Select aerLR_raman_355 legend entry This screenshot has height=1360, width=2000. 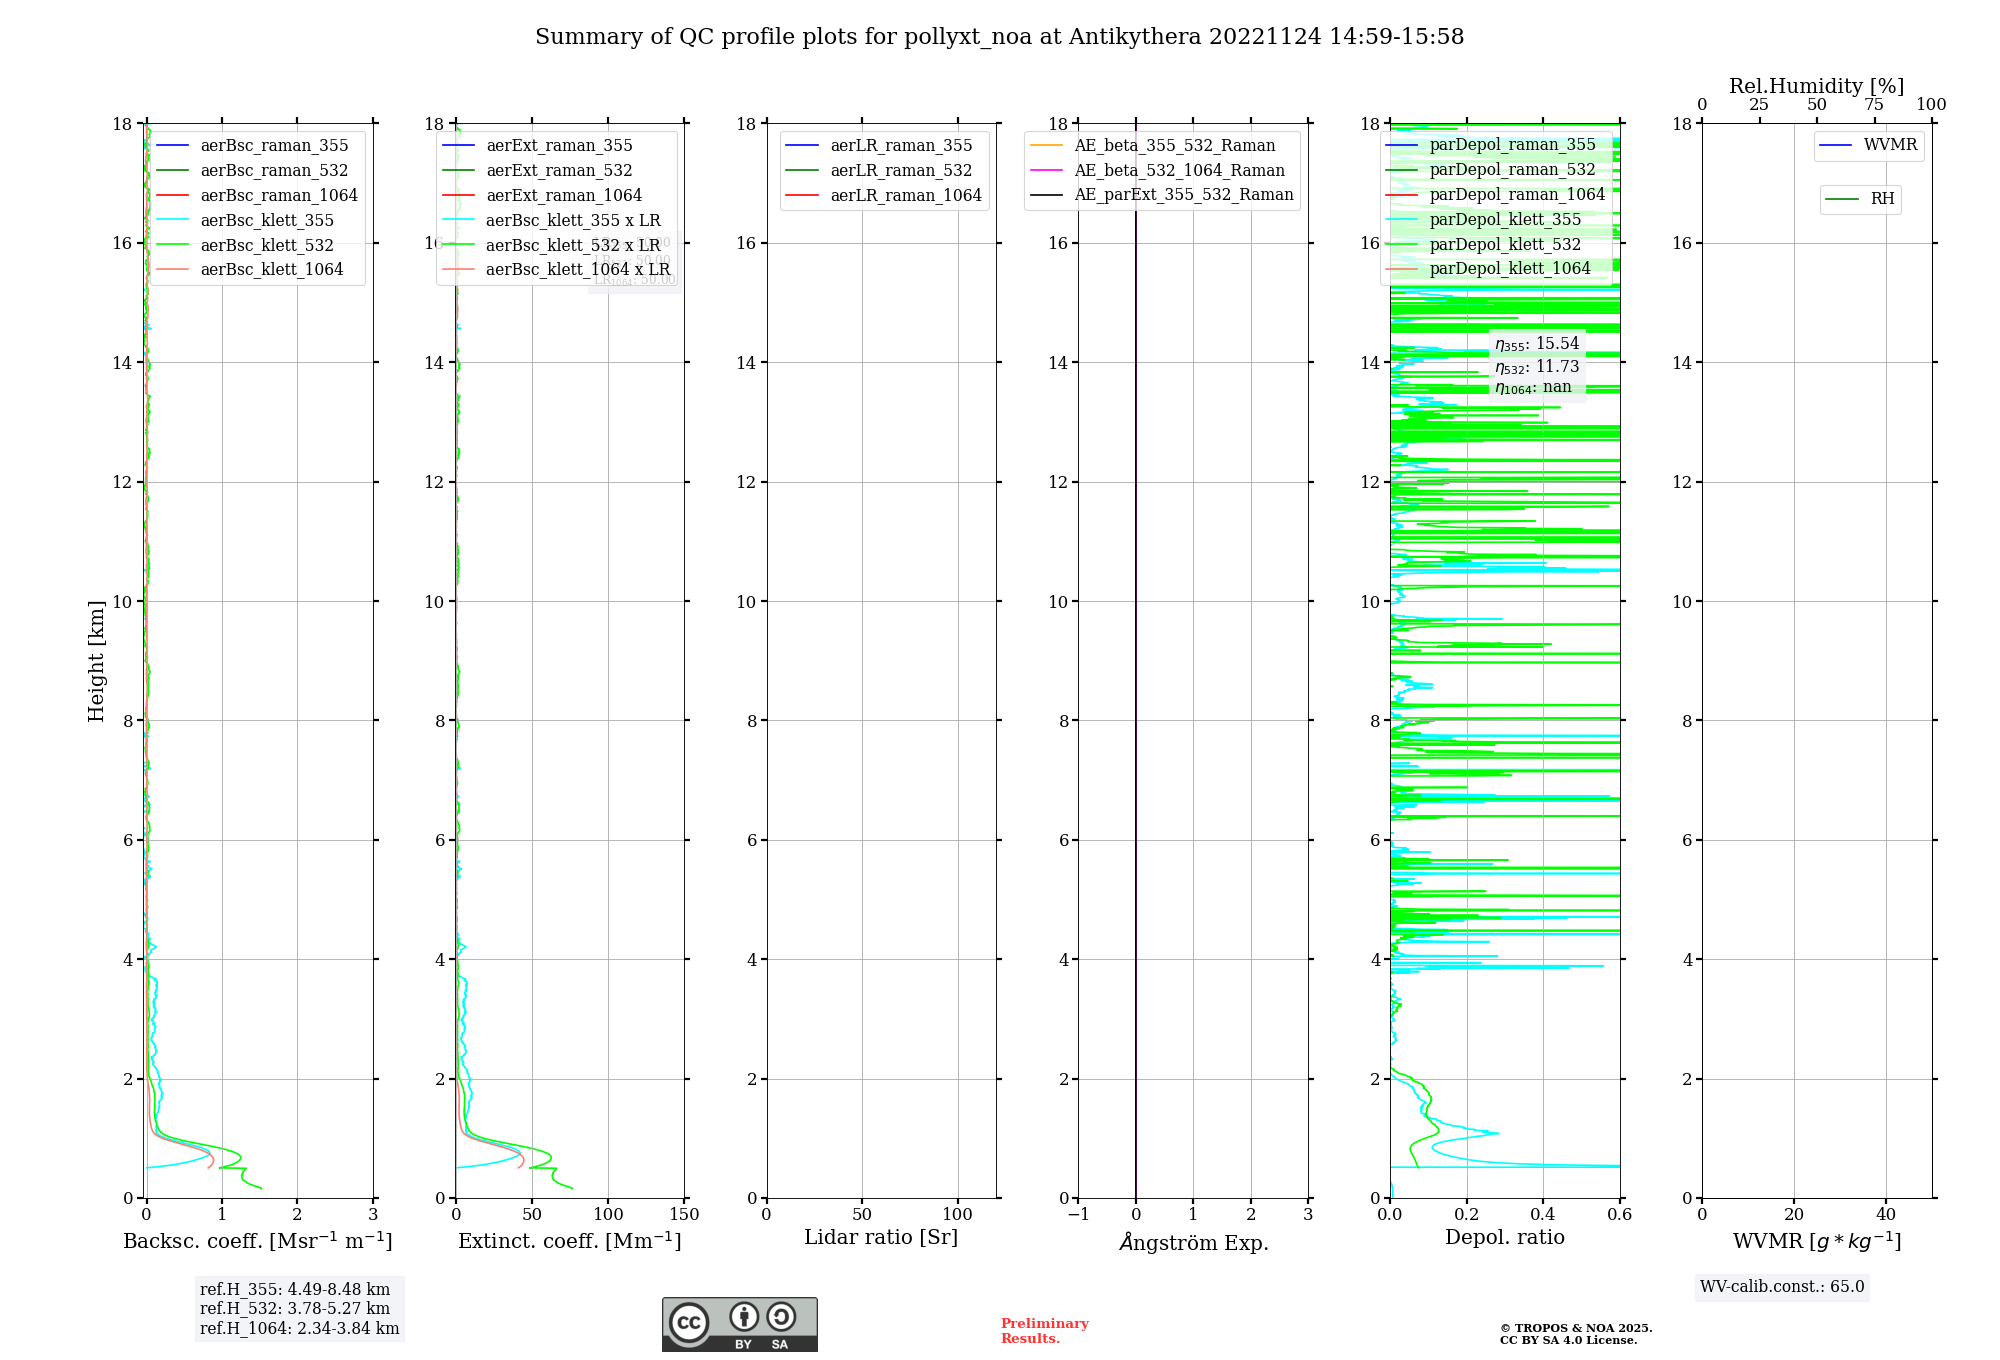click(x=880, y=146)
